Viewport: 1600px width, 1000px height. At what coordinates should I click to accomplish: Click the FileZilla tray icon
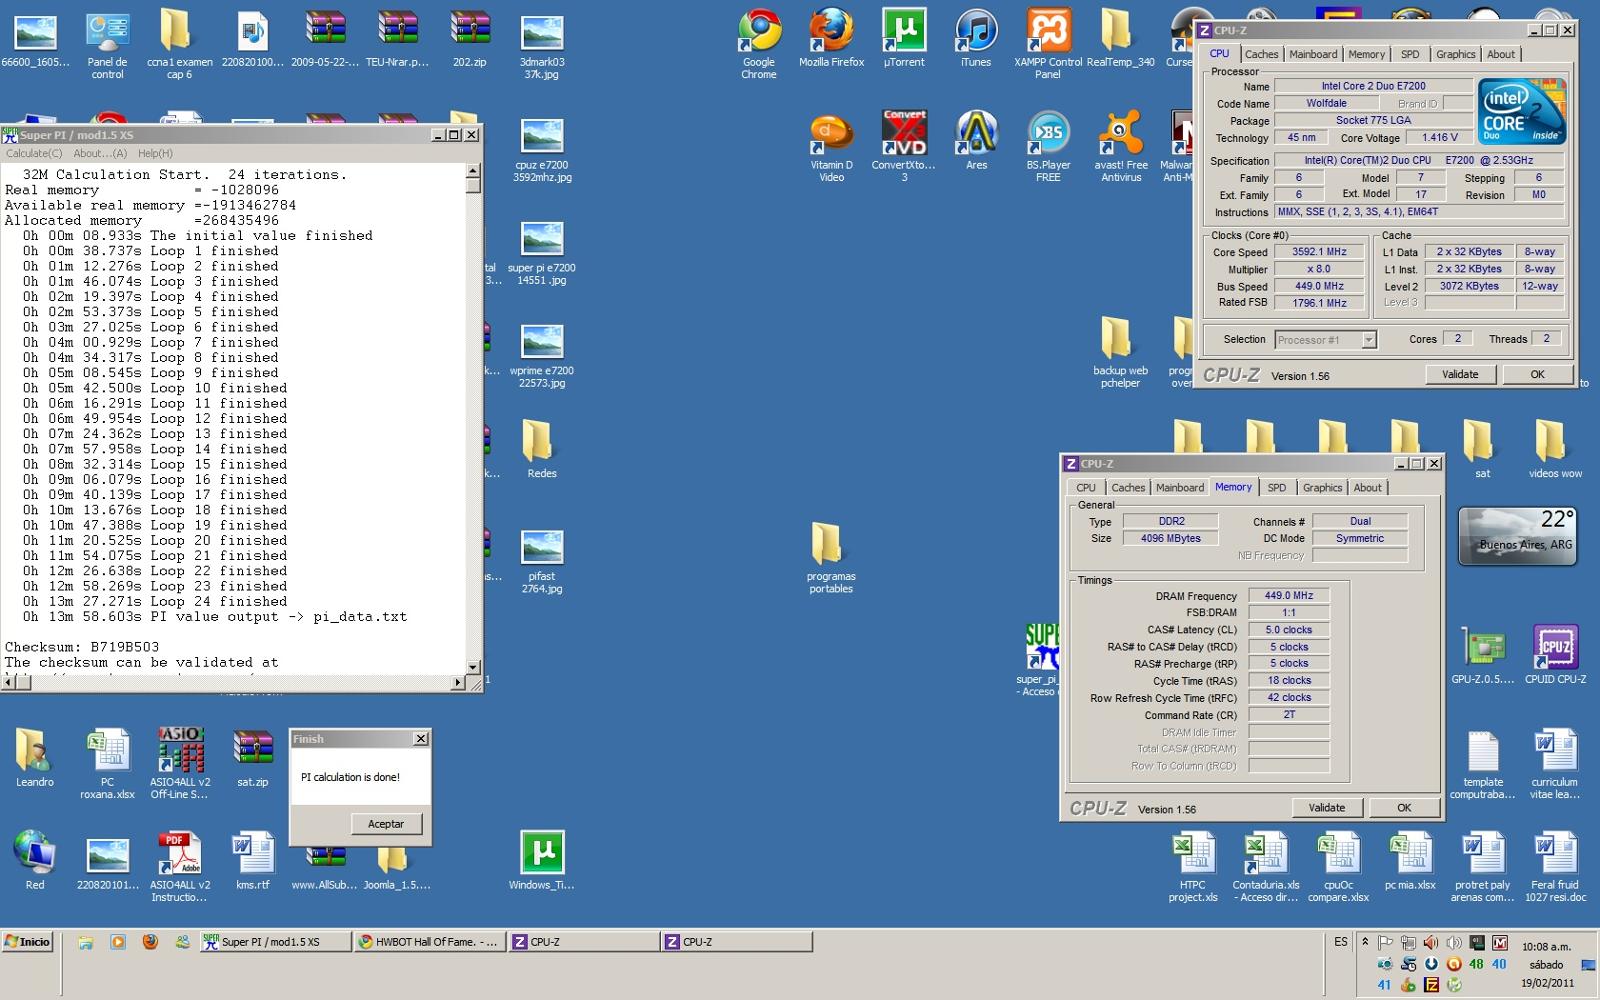tap(1431, 985)
